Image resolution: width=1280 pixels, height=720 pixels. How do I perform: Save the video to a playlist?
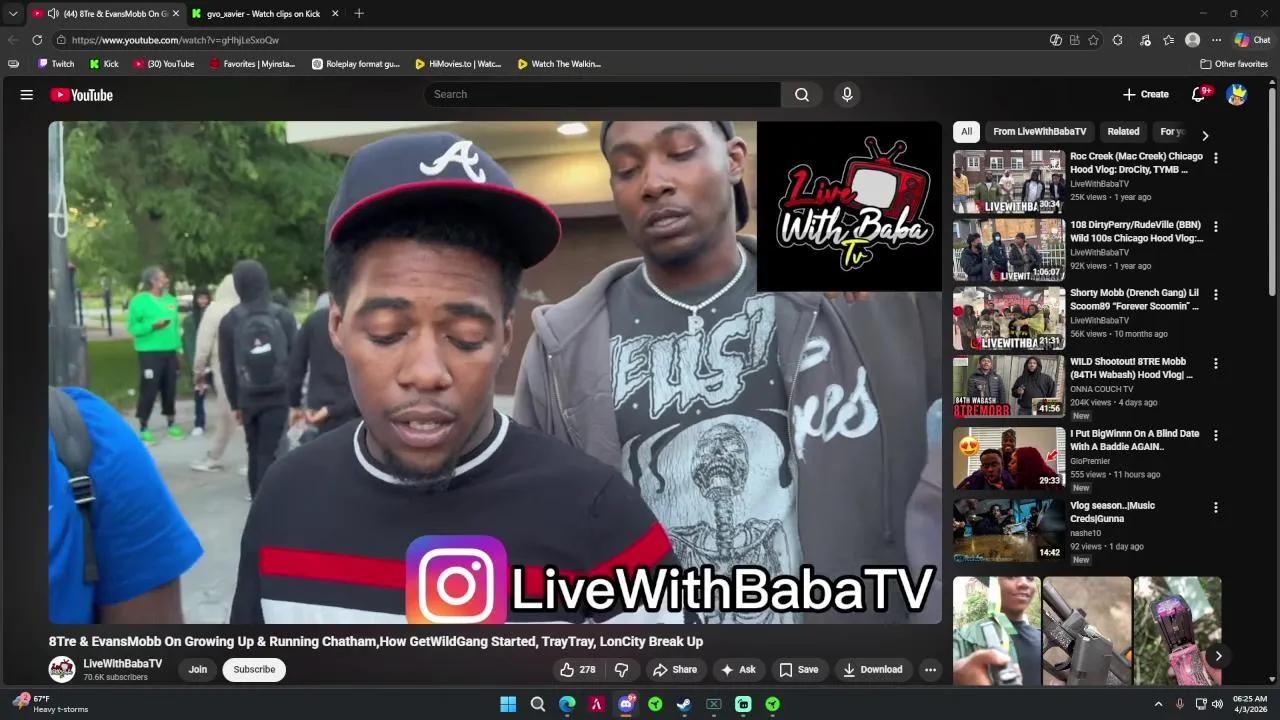799,670
